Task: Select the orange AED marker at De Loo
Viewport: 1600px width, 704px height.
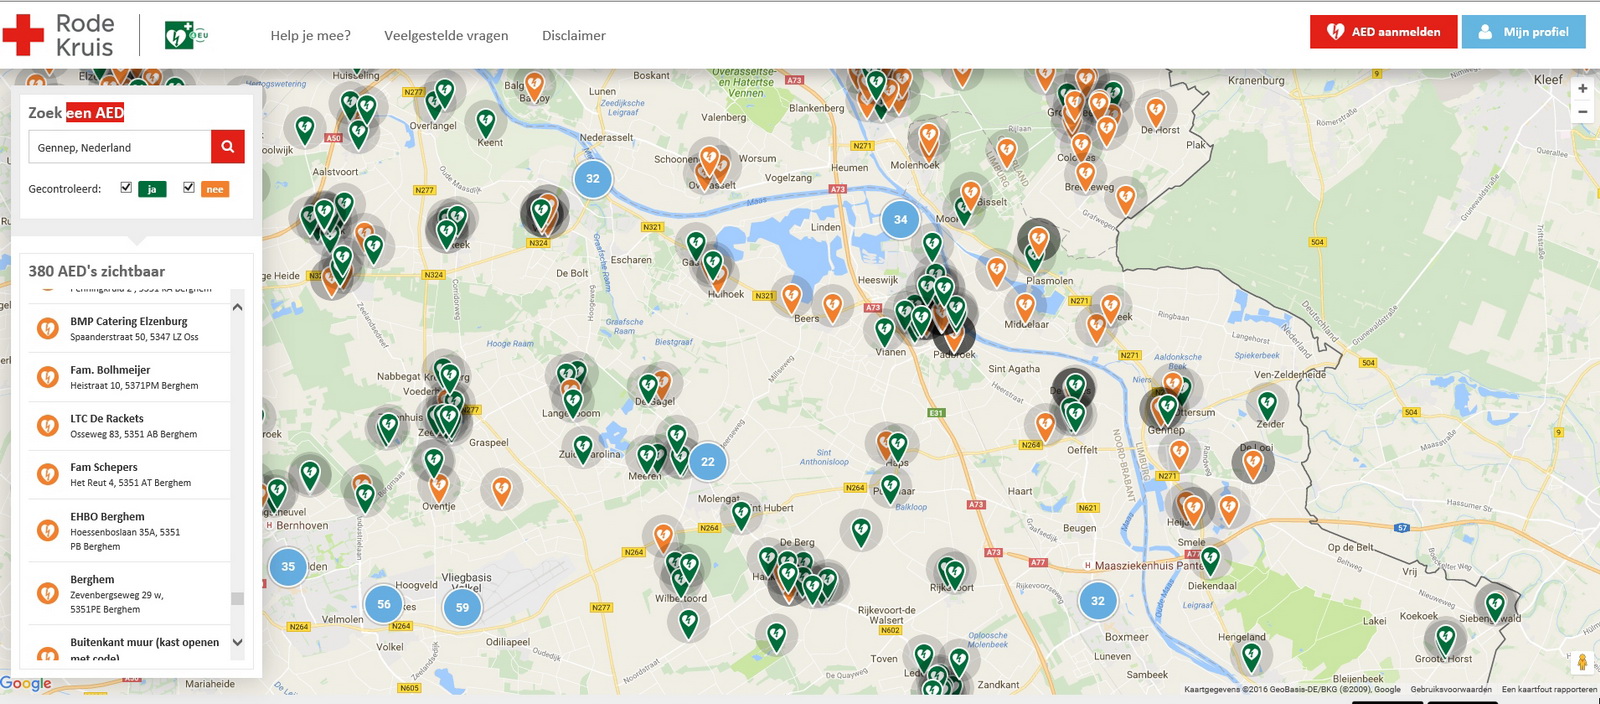Action: click(1253, 463)
